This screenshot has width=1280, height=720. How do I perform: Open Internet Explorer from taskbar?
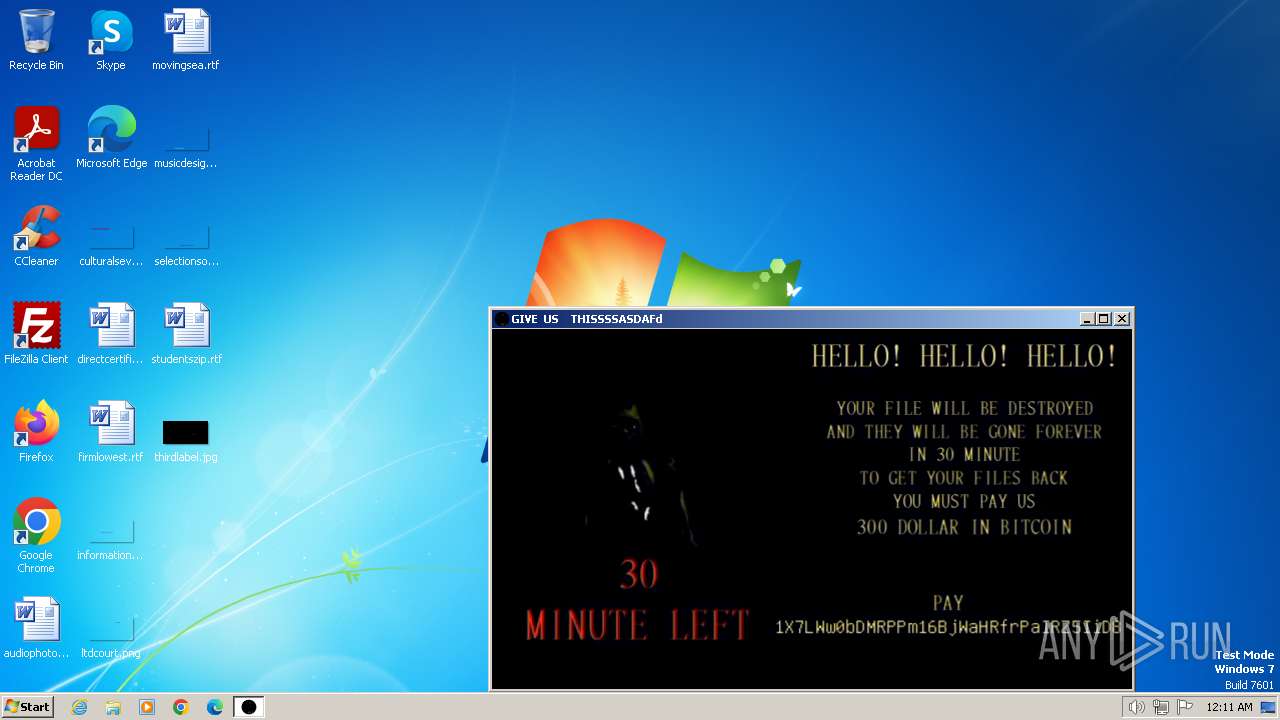pyautogui.click(x=79, y=707)
